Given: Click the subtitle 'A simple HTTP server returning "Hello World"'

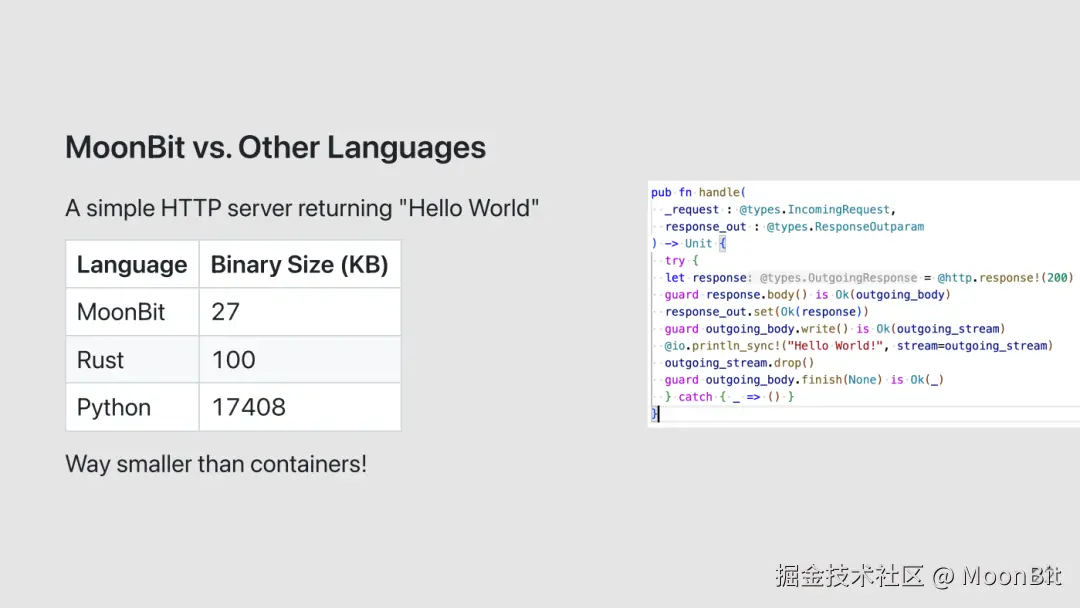Looking at the screenshot, I should coord(302,208).
